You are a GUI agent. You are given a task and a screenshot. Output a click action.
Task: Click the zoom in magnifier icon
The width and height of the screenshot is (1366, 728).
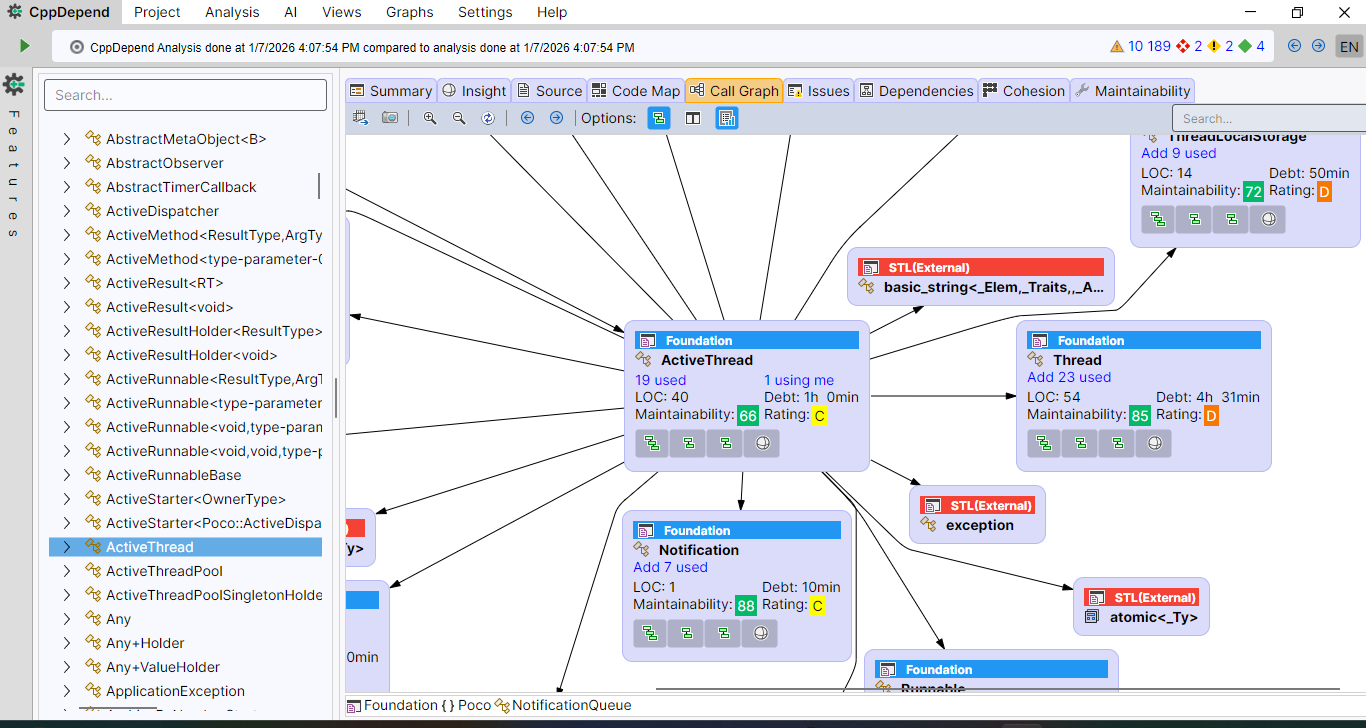click(x=430, y=118)
